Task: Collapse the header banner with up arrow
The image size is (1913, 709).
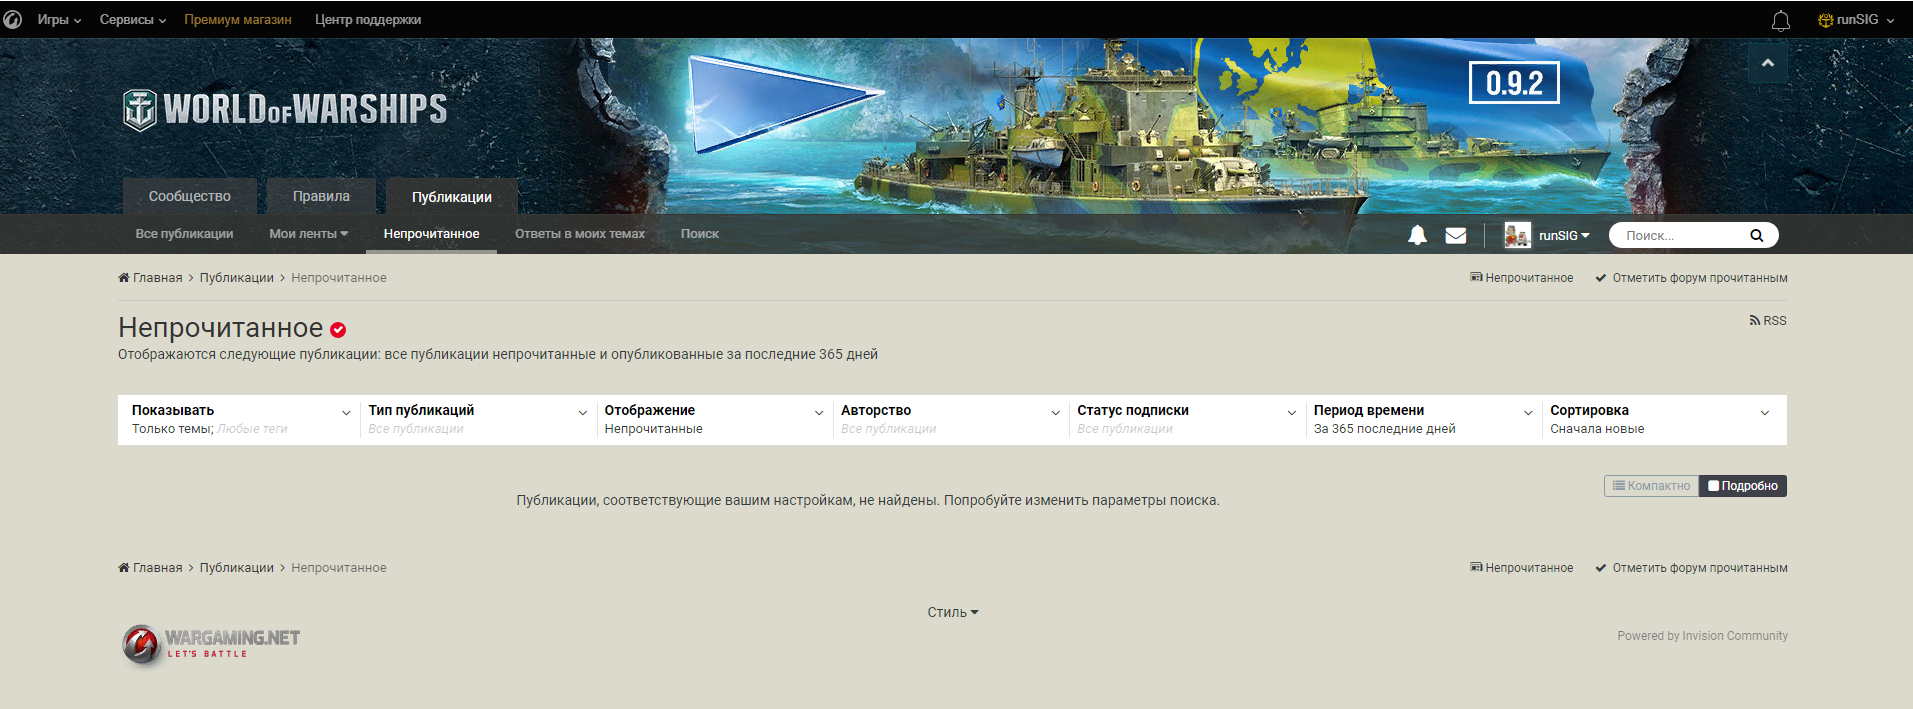Action: (x=1768, y=63)
